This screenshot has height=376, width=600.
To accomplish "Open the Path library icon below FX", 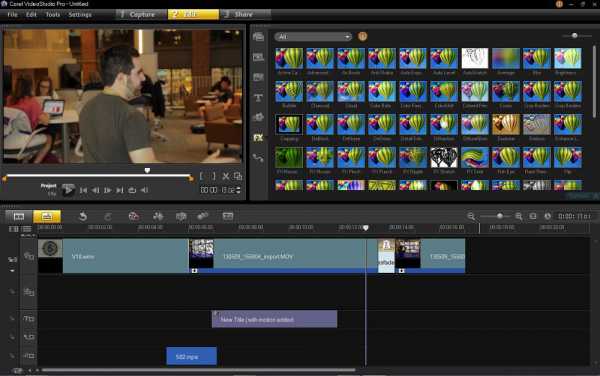I will pyautogui.click(x=258, y=158).
